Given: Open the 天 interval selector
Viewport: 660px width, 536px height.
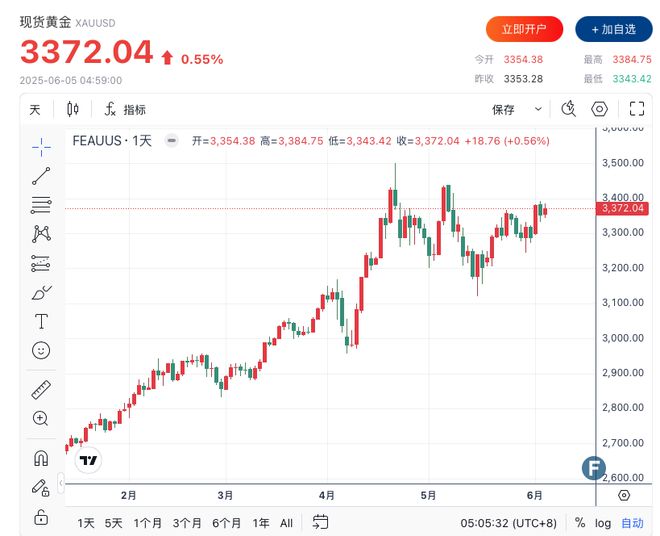Looking at the screenshot, I should click(35, 110).
